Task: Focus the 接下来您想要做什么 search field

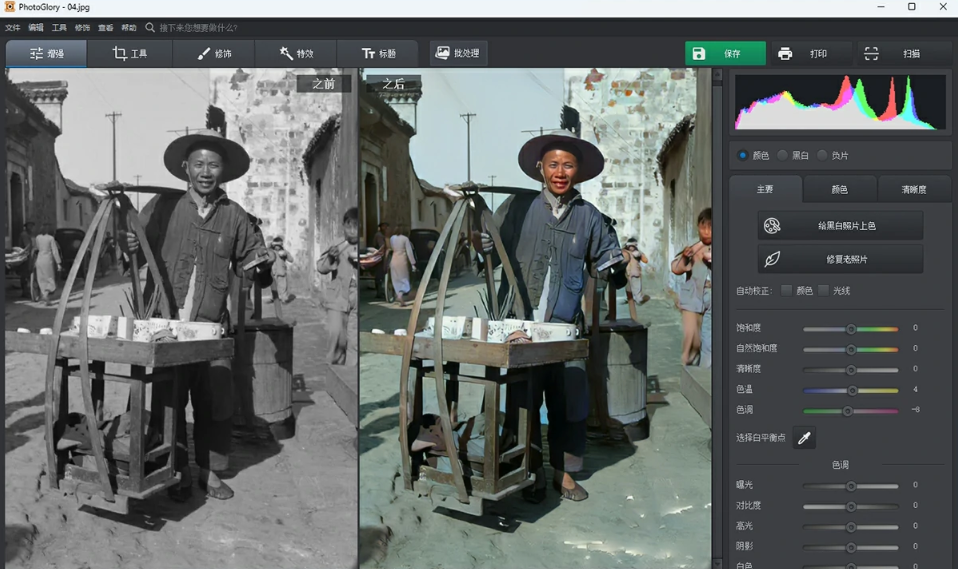Action: pos(199,28)
